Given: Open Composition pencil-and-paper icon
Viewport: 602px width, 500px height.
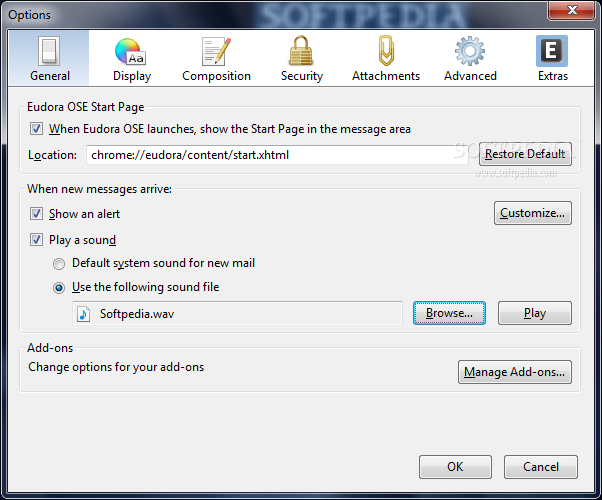Looking at the screenshot, I should pyautogui.click(x=216, y=51).
